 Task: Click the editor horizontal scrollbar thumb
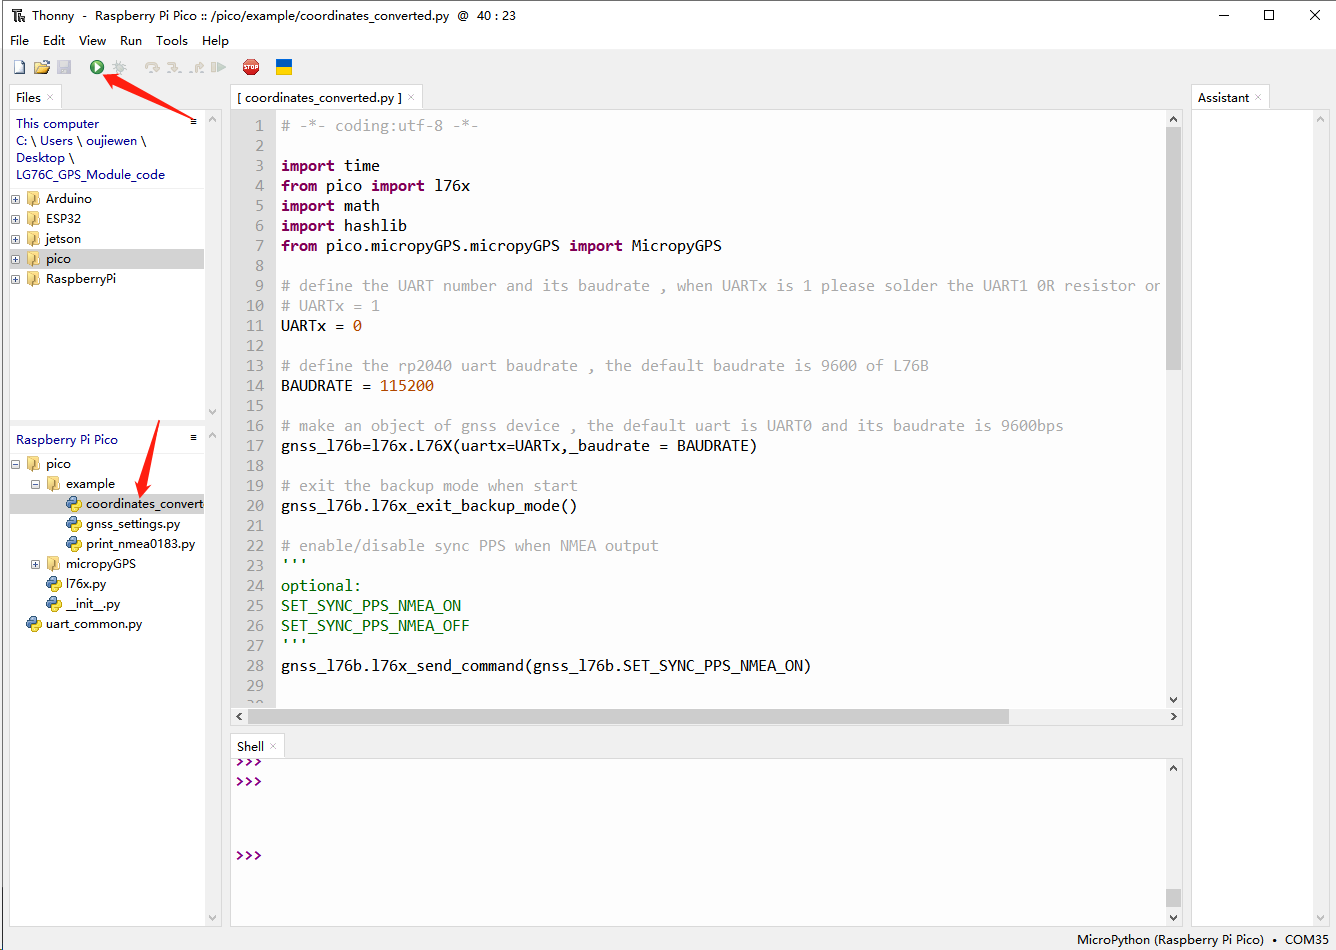pos(628,717)
